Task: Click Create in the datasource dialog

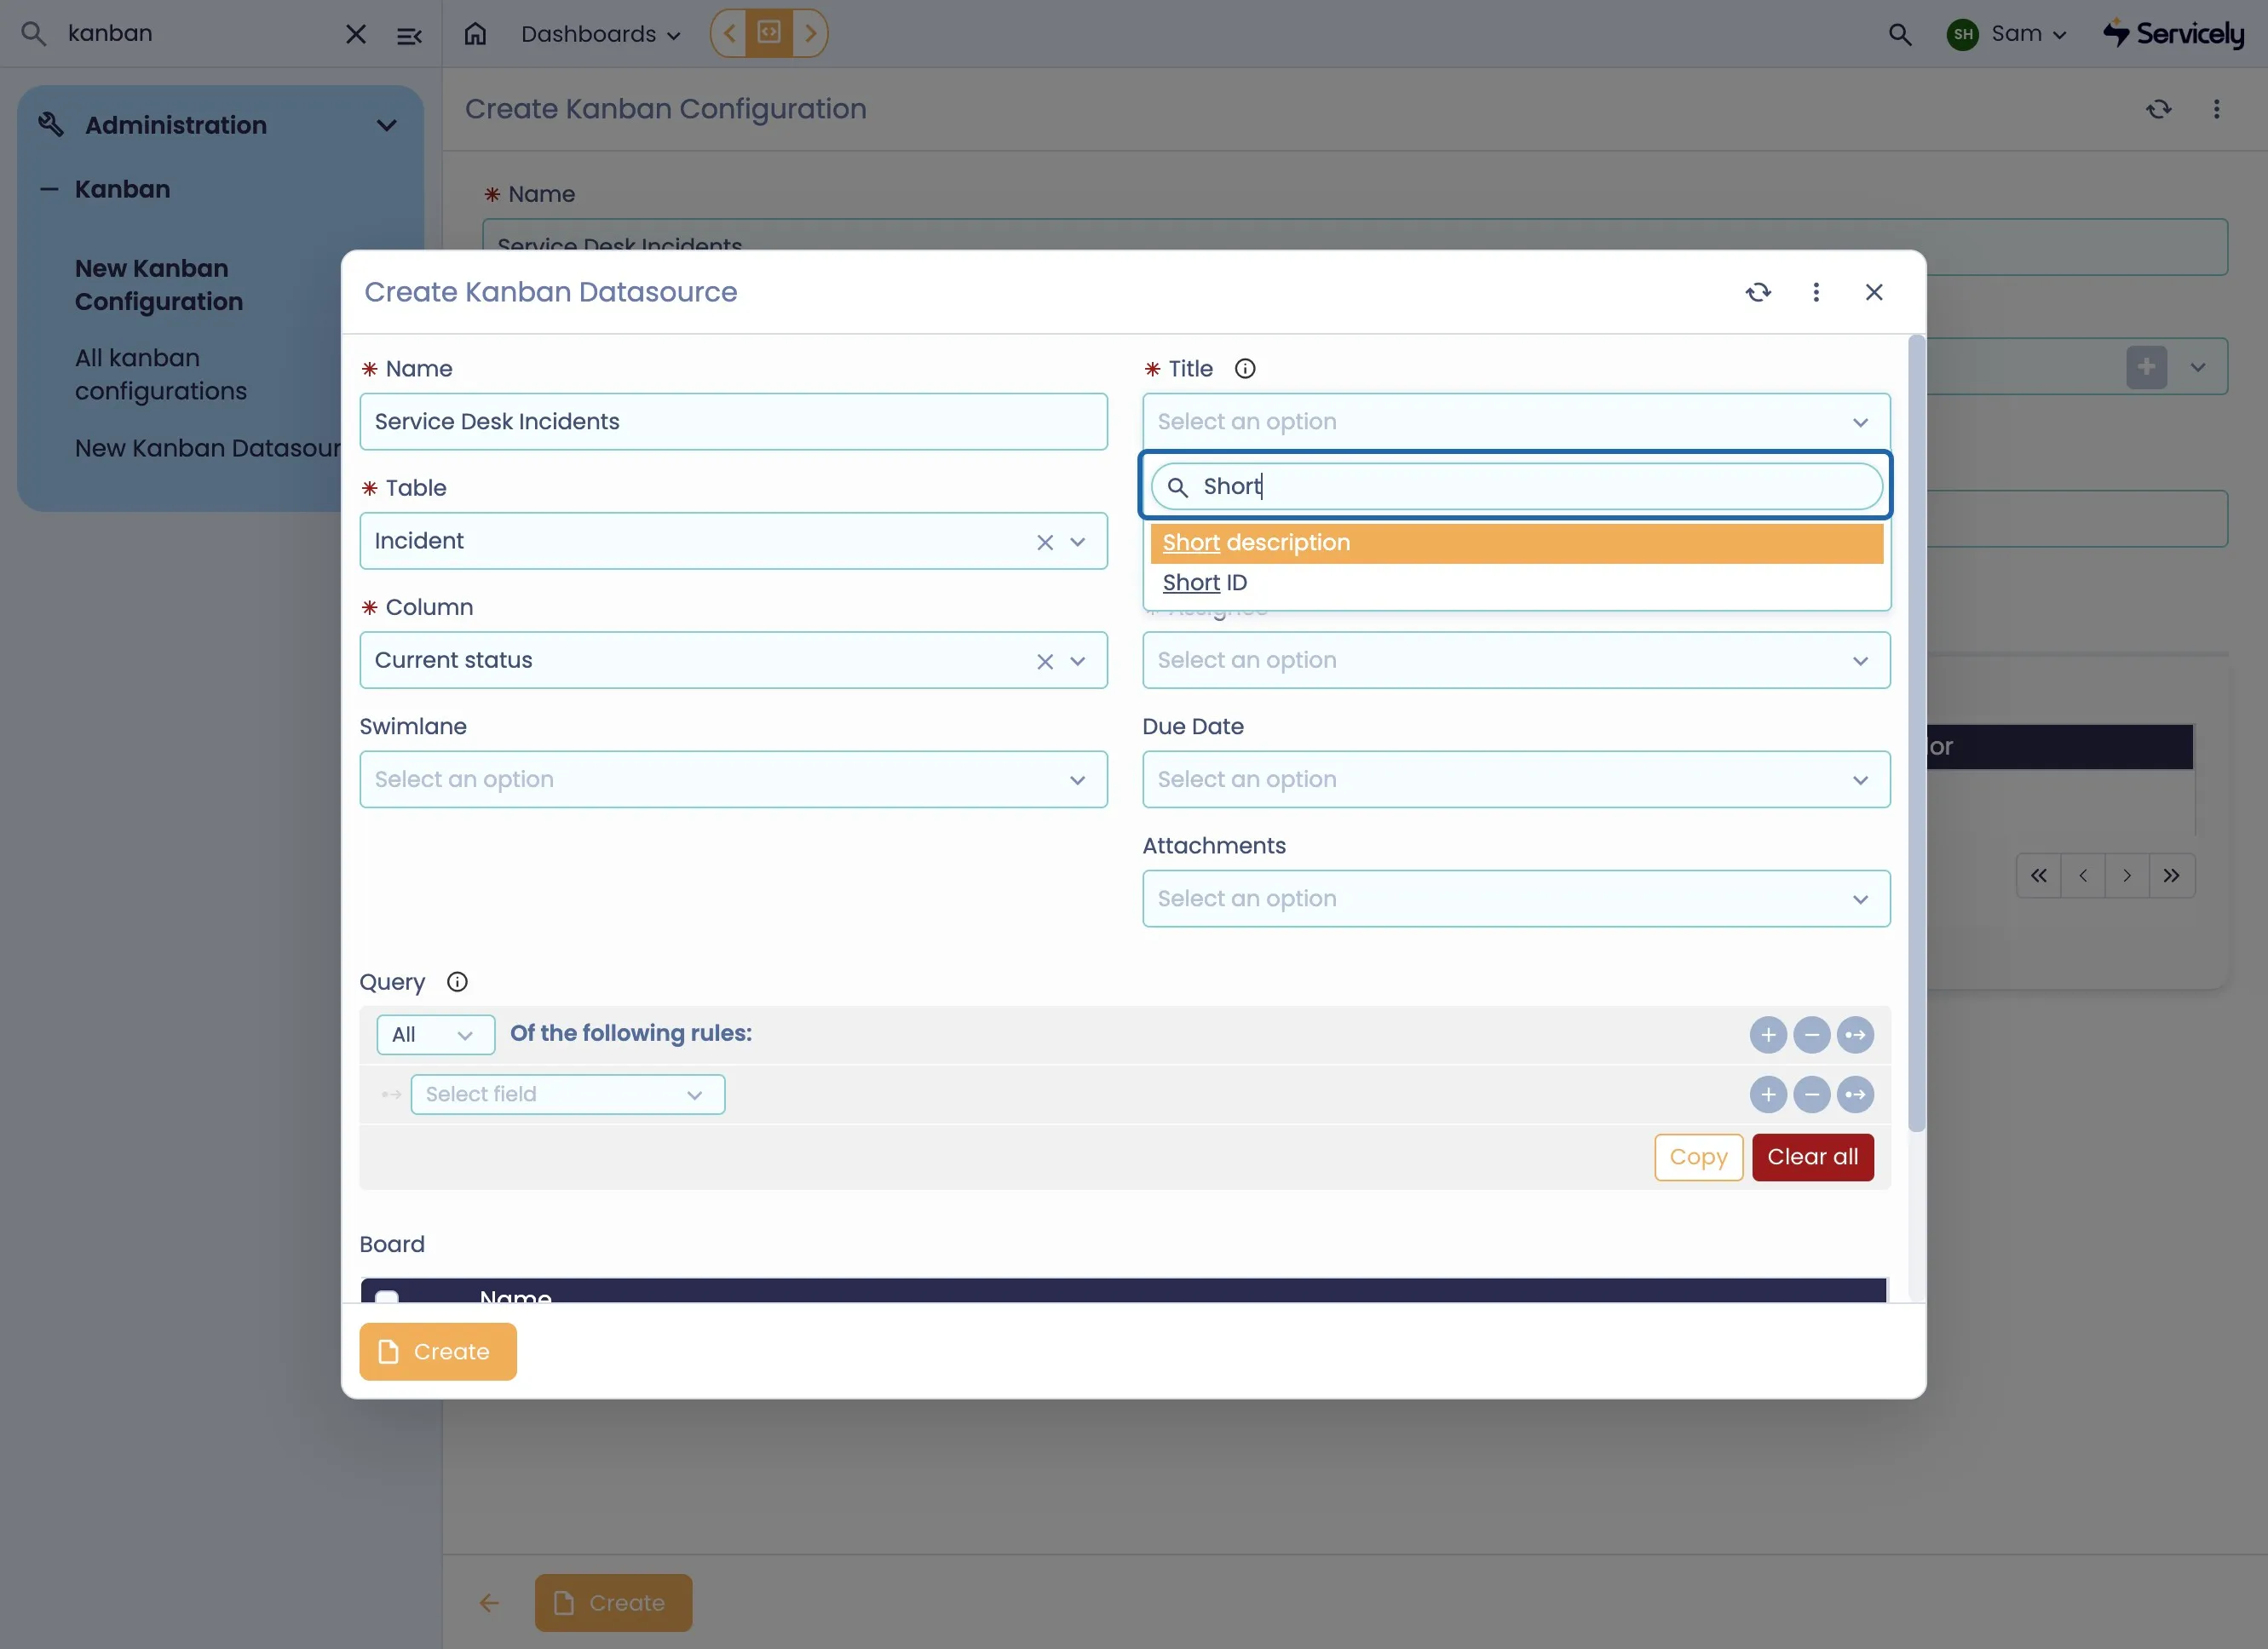Action: pyautogui.click(x=438, y=1352)
